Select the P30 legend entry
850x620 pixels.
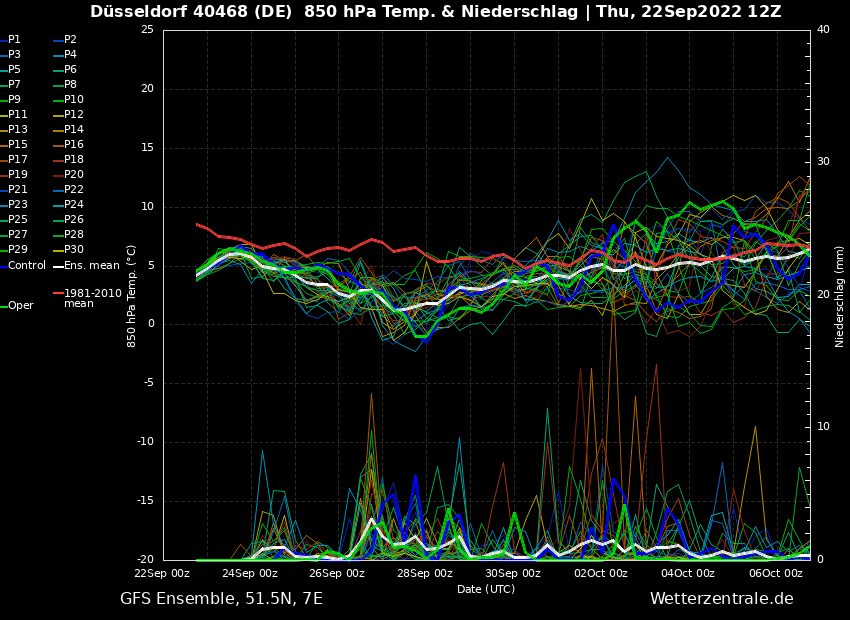click(x=73, y=250)
